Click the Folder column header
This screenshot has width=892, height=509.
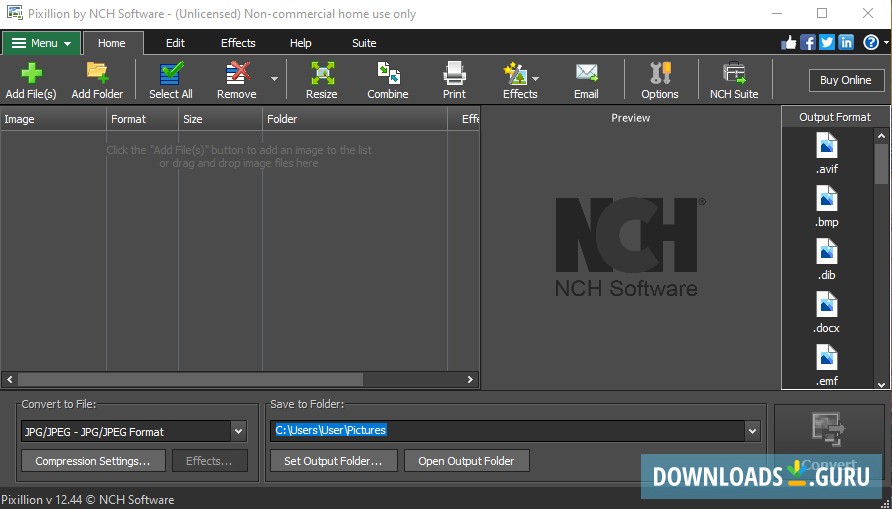coord(355,119)
